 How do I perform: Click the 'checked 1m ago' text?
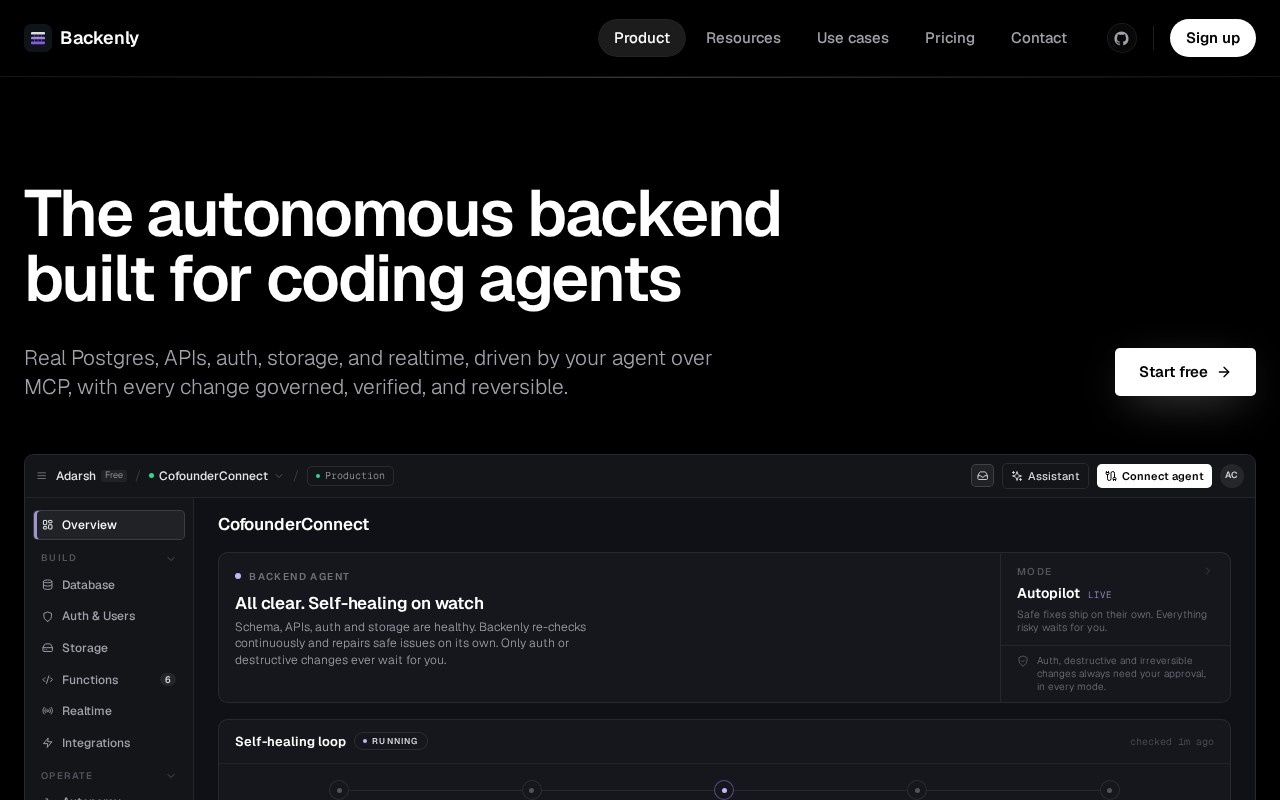[x=1172, y=742]
